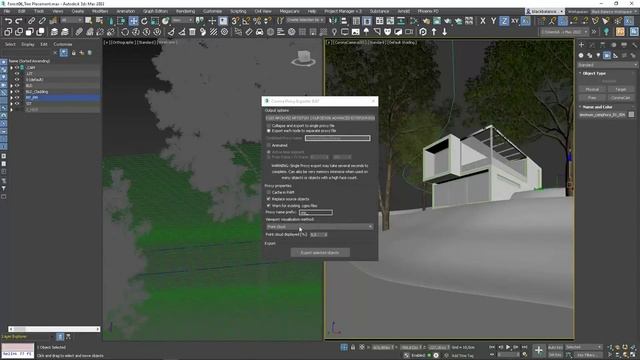Open the Viewport visualization method dropdown
This screenshot has height=360, width=640.
point(319,227)
